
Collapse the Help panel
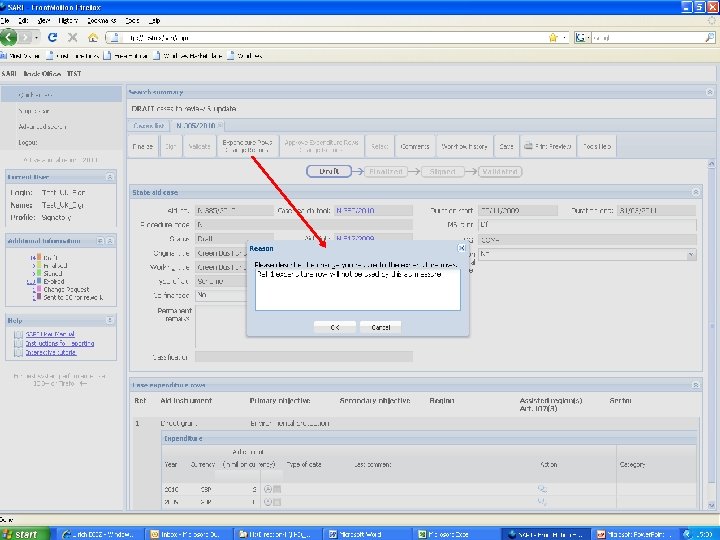tap(110, 320)
